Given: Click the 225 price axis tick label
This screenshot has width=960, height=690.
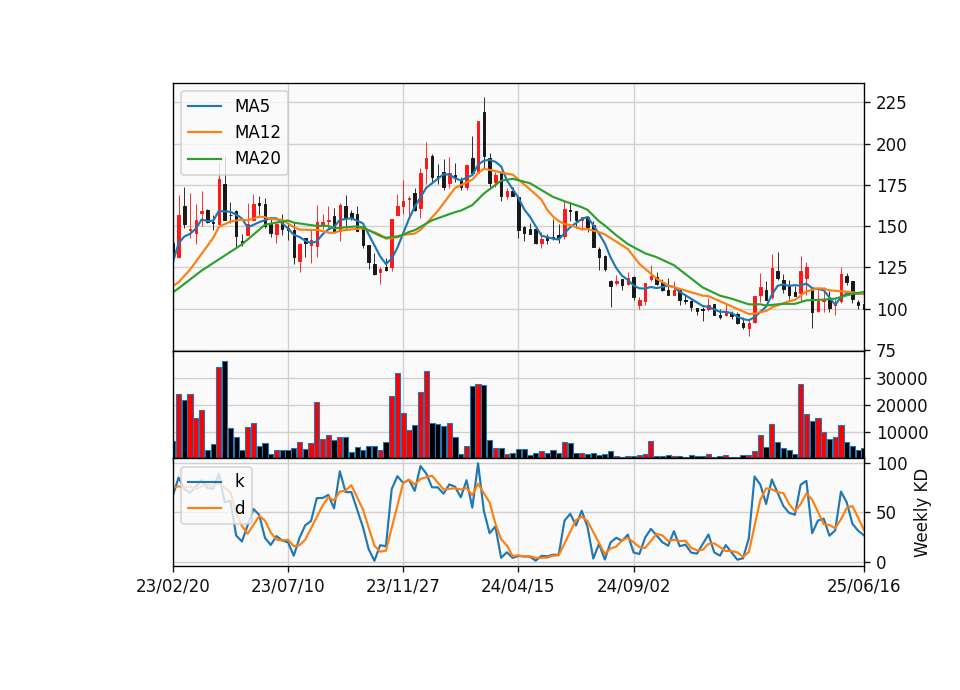Looking at the screenshot, I should pos(891,103).
